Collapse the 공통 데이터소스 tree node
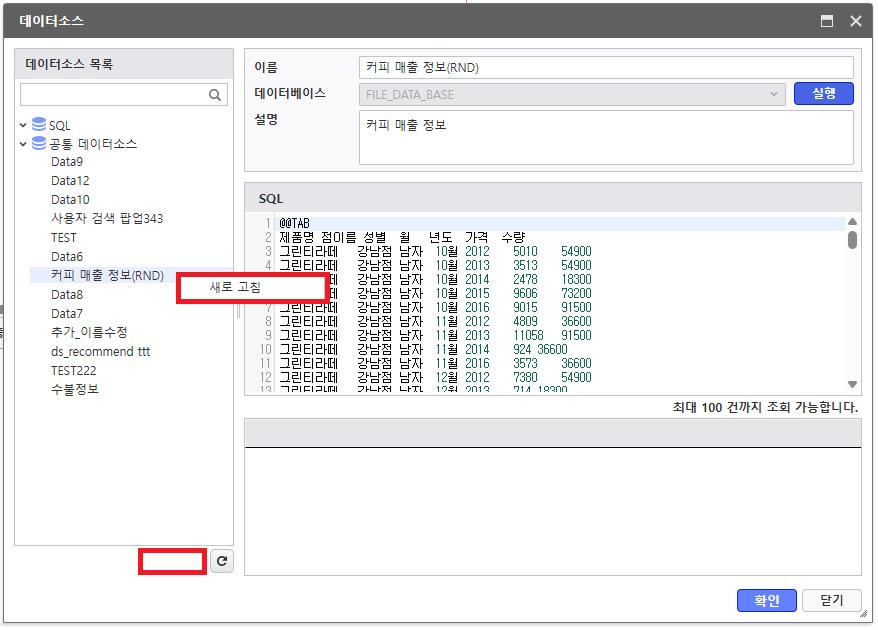 [22, 143]
